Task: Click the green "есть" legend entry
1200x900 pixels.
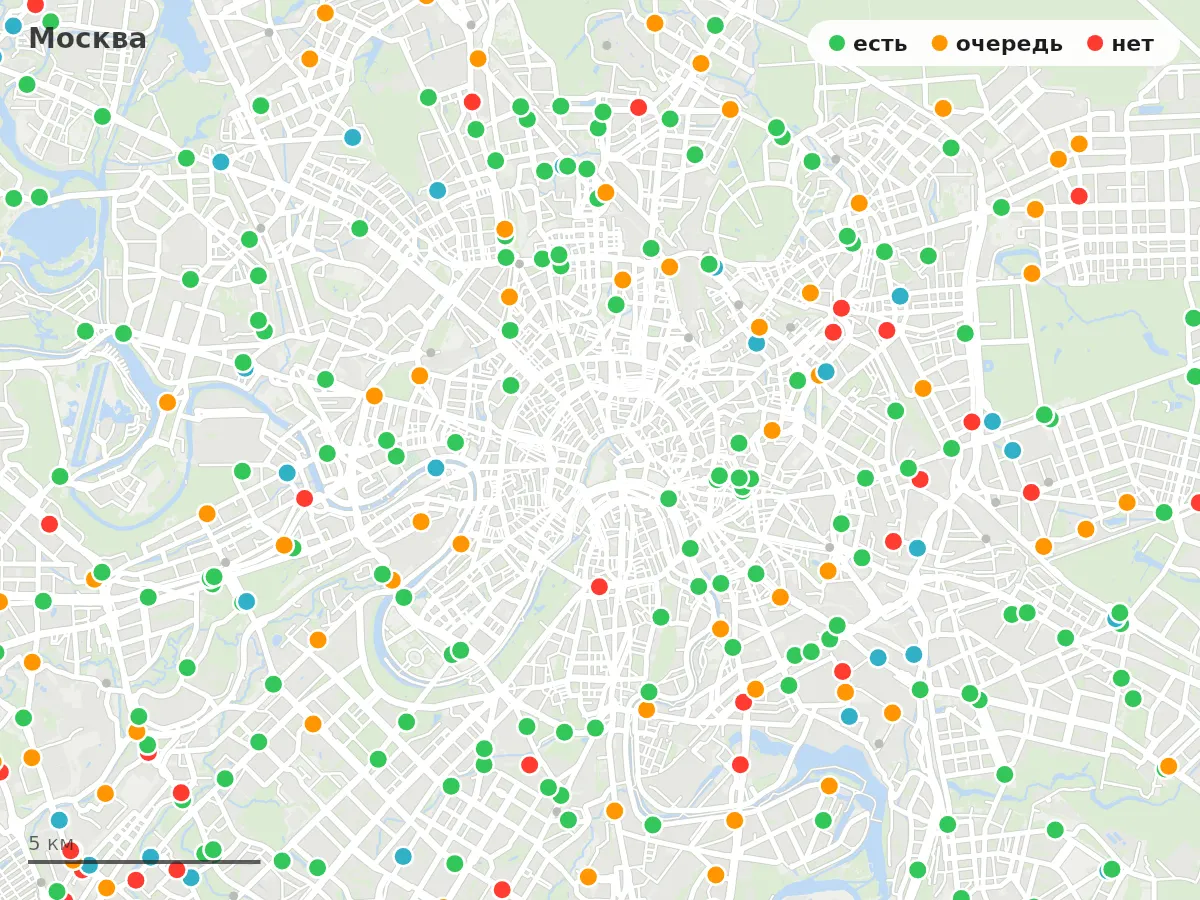Action: (867, 44)
